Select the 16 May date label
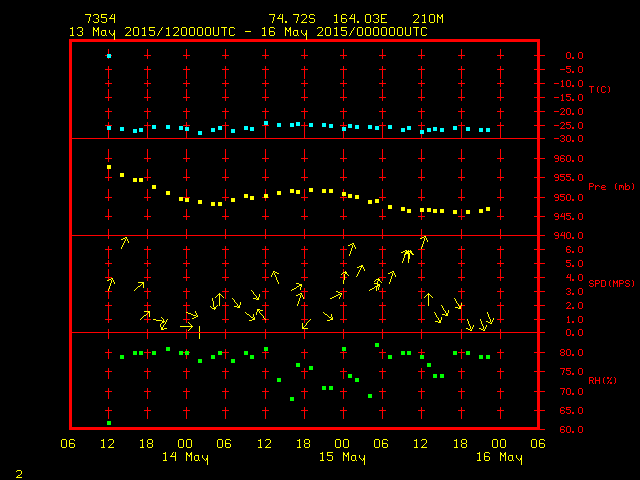640x480 pixels. click(x=498, y=458)
